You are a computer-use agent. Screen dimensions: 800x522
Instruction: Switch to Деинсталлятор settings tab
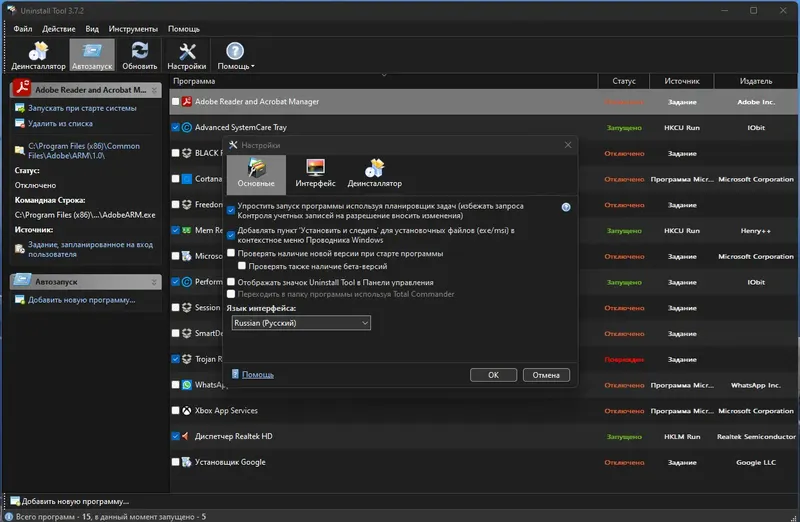point(374,175)
